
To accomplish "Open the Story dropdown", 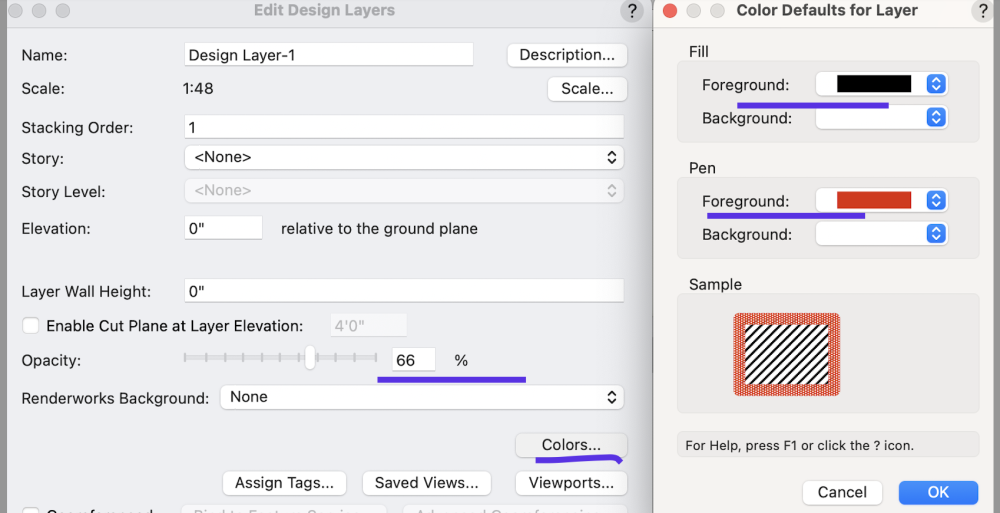I will 404,158.
